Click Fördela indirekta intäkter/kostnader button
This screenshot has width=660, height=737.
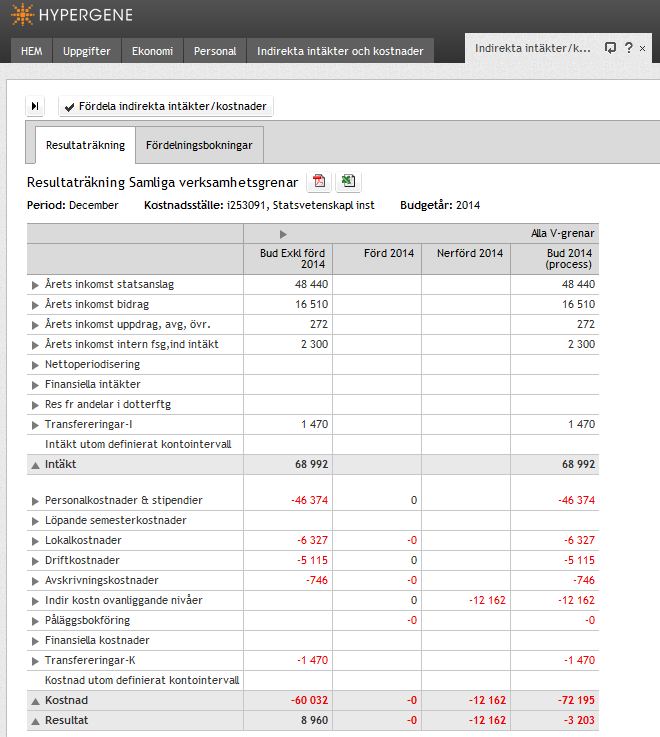(166, 106)
